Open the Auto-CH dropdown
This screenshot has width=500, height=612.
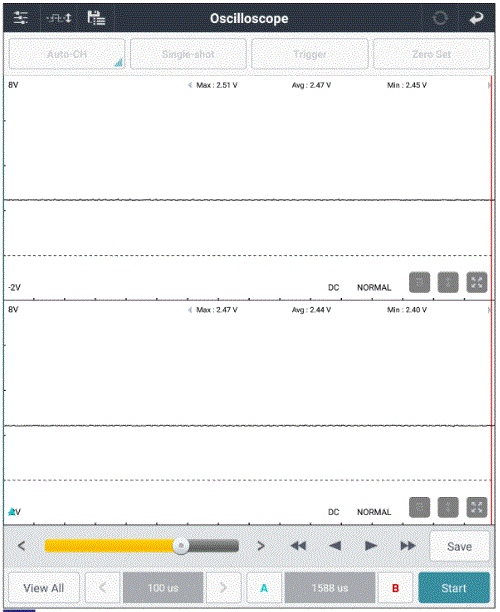coord(67,54)
